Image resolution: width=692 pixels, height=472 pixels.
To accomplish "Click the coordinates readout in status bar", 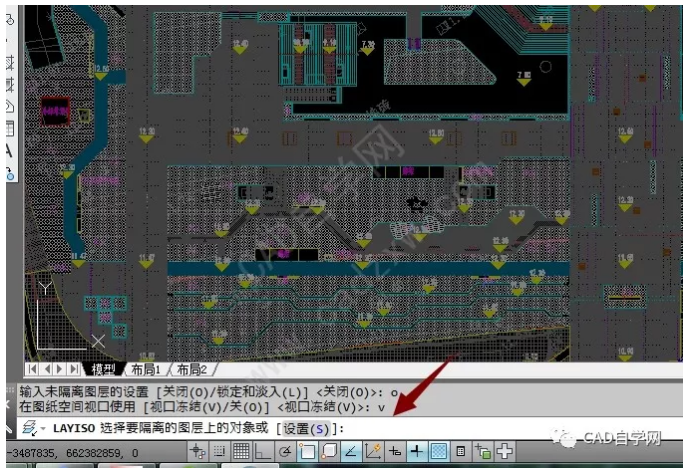I will (73, 453).
